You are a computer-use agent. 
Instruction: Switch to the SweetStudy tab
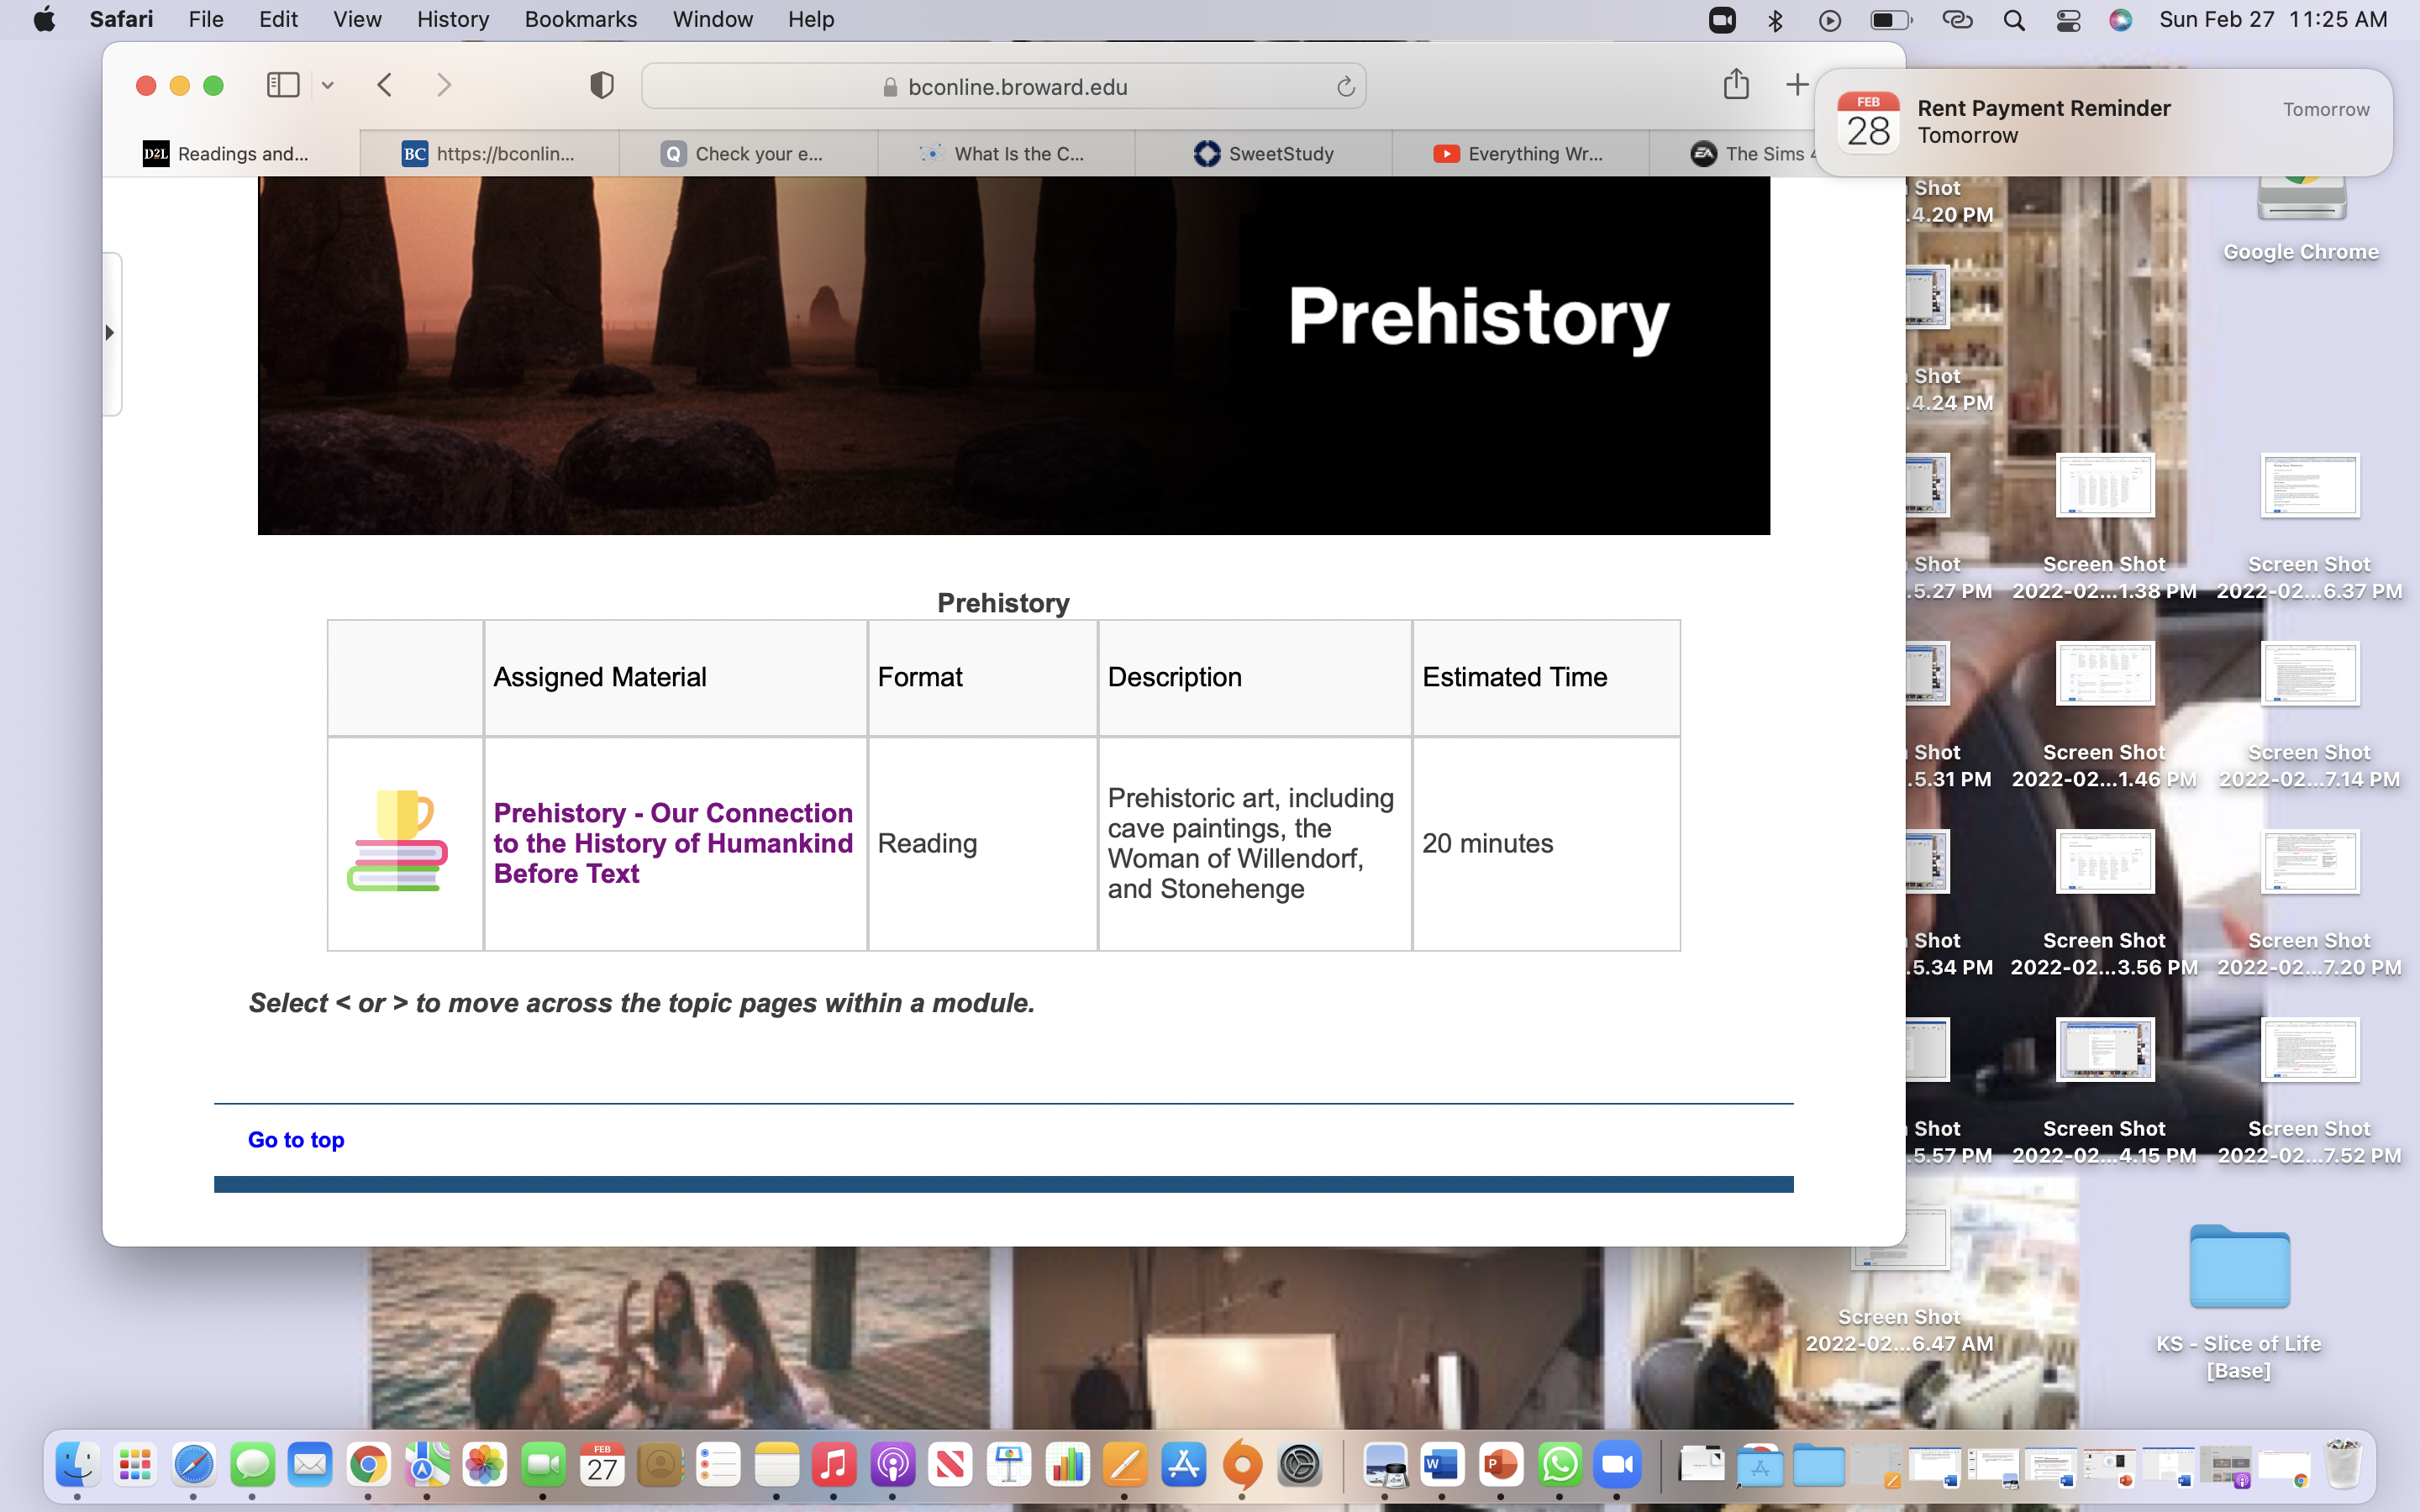(x=1263, y=153)
